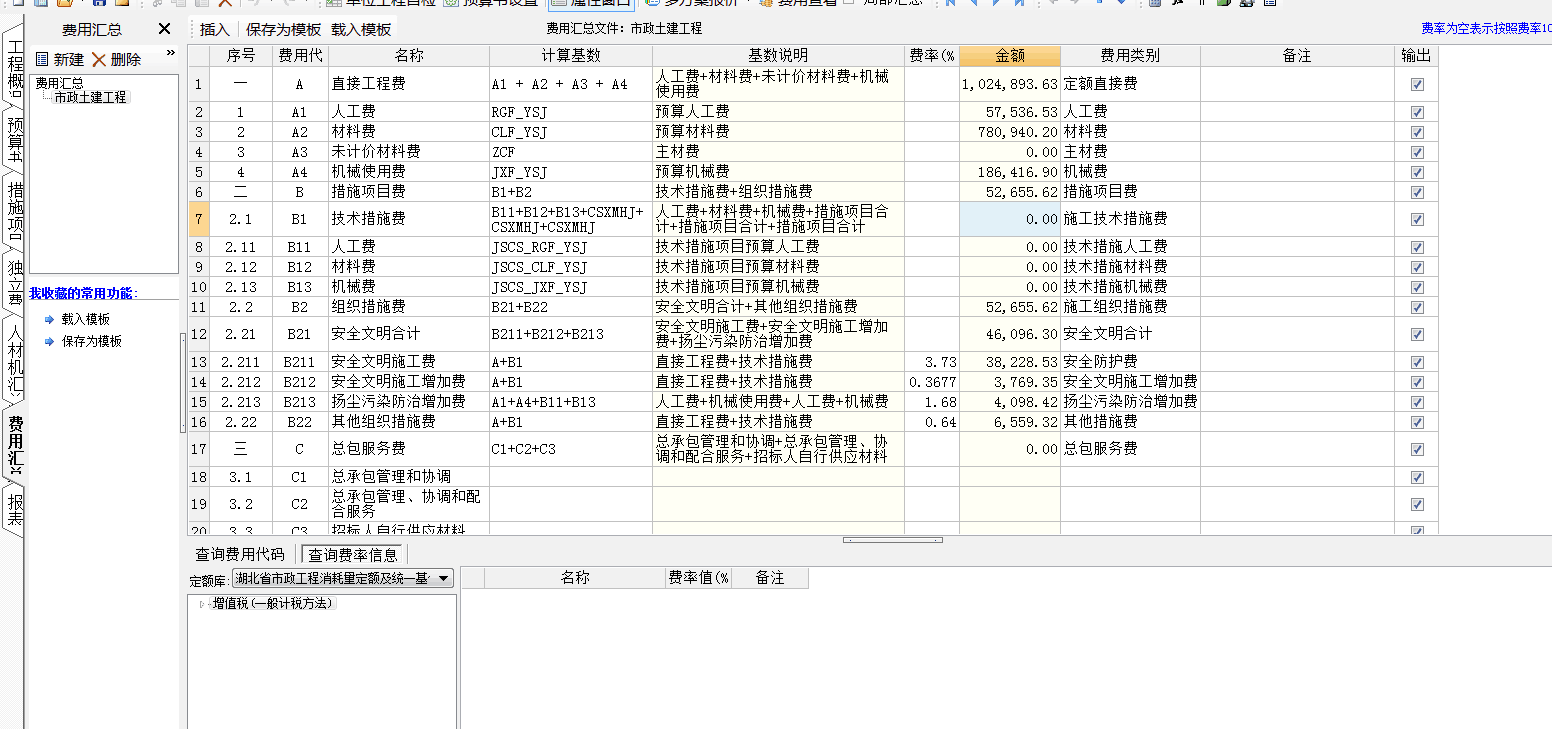Switch to the 预算书 vertical tab
The image size is (1552, 729).
click(x=14, y=139)
